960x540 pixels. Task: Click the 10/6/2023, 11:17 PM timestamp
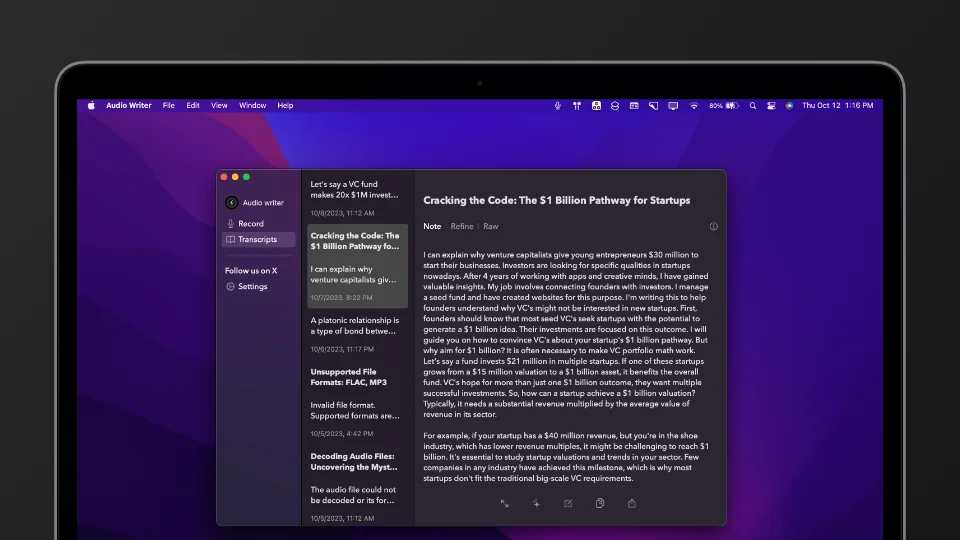click(342, 349)
